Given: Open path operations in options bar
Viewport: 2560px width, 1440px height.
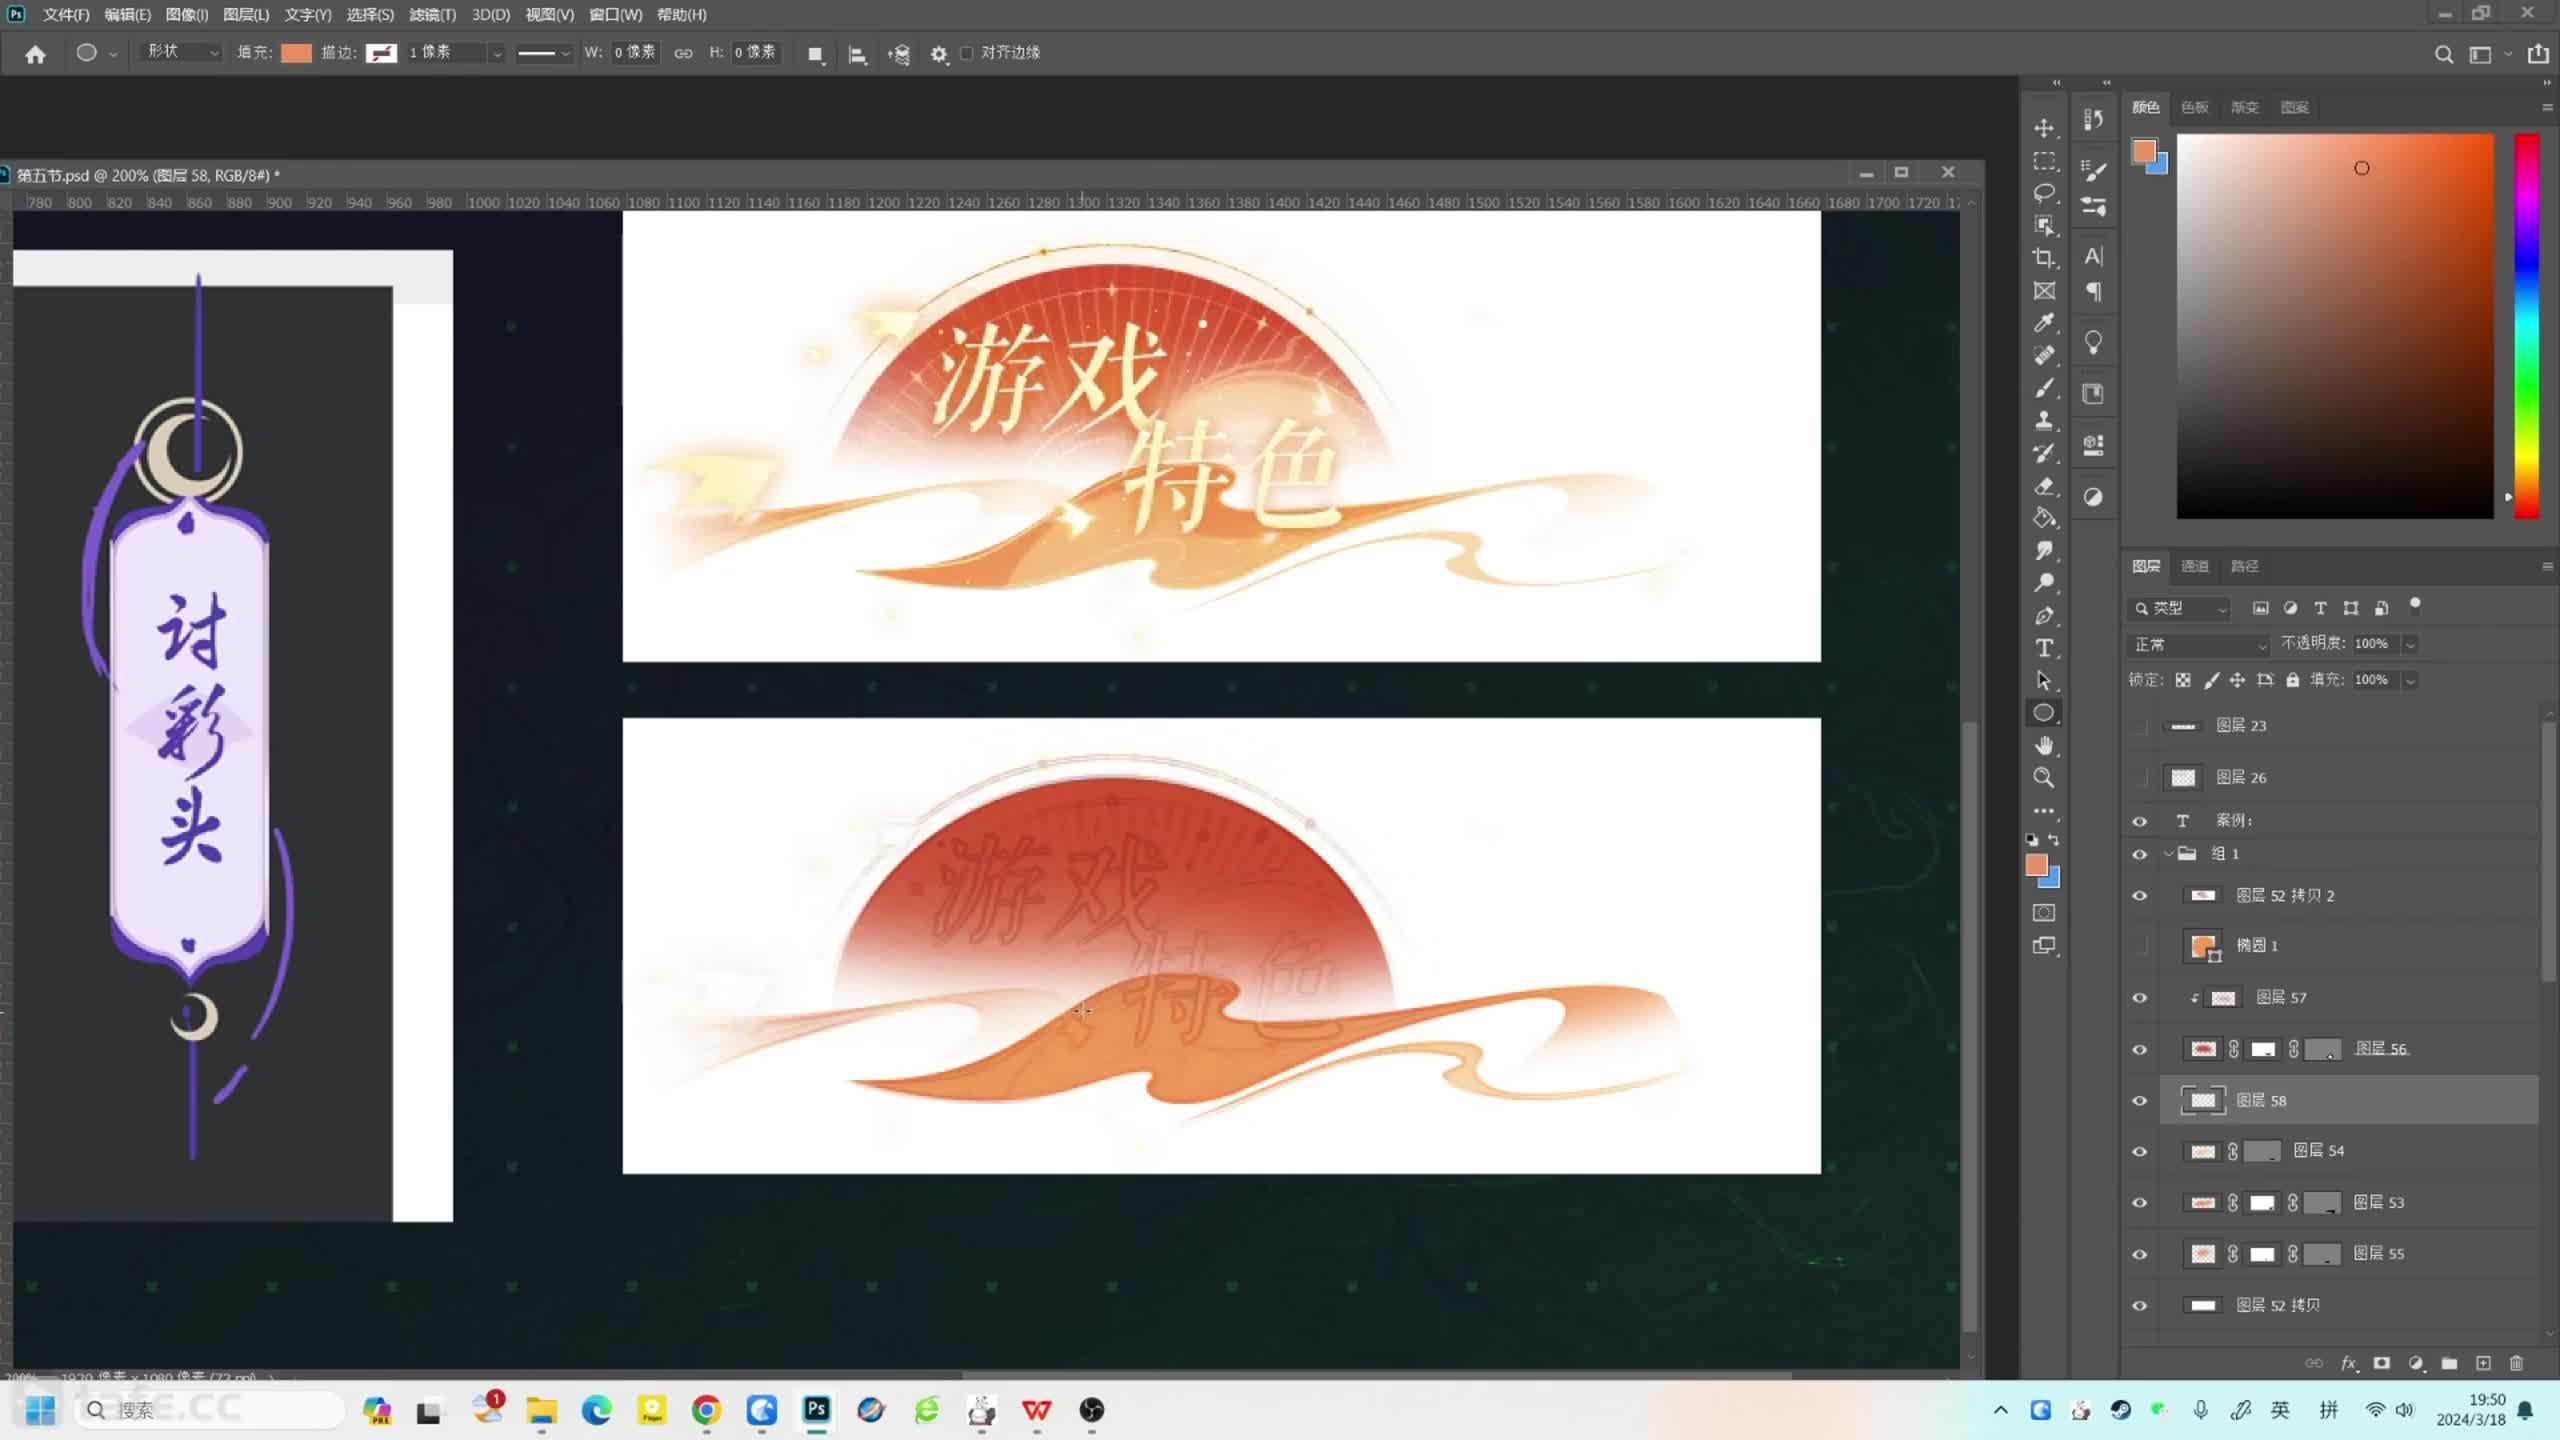Looking at the screenshot, I should 816,54.
